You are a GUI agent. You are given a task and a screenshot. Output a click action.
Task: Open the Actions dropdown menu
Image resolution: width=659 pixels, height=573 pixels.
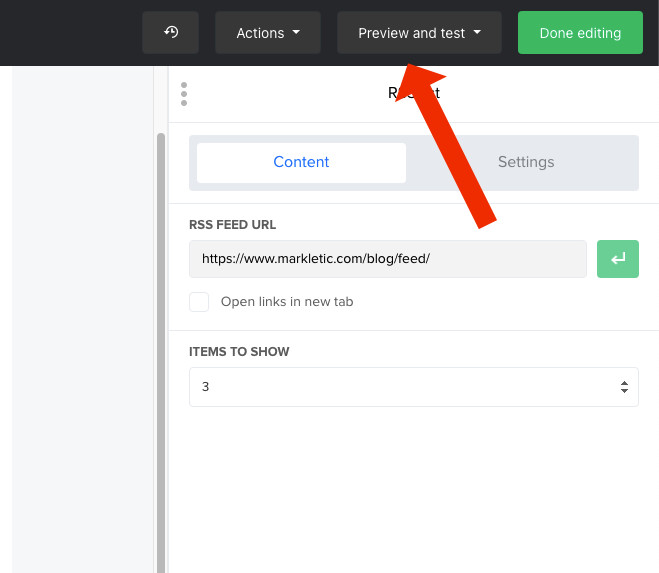point(267,33)
